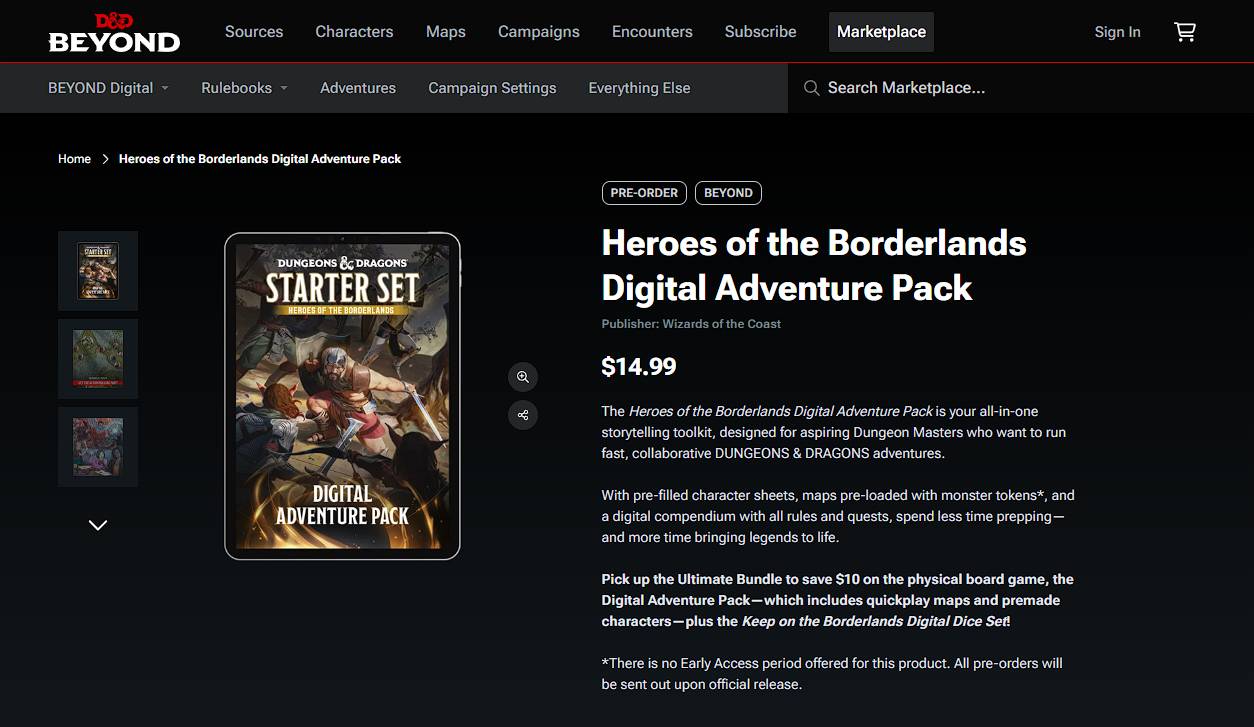Open the Marketplace tab
Image resolution: width=1254 pixels, height=727 pixels.
(x=881, y=32)
